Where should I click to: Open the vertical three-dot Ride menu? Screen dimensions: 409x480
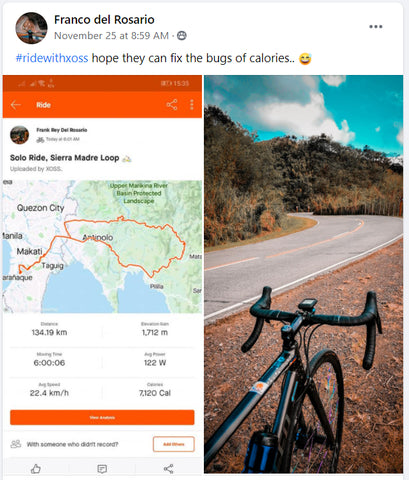tap(192, 105)
